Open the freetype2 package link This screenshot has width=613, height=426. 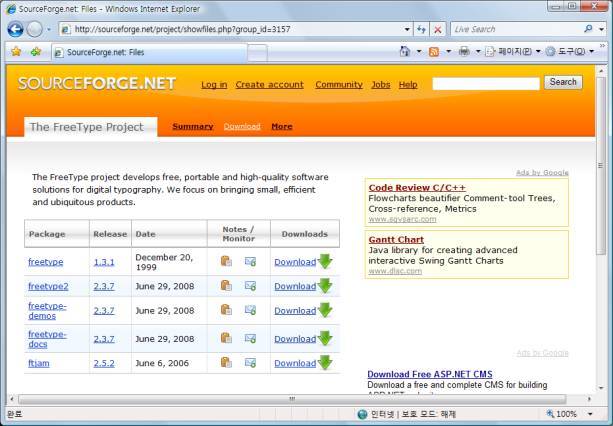(48, 286)
